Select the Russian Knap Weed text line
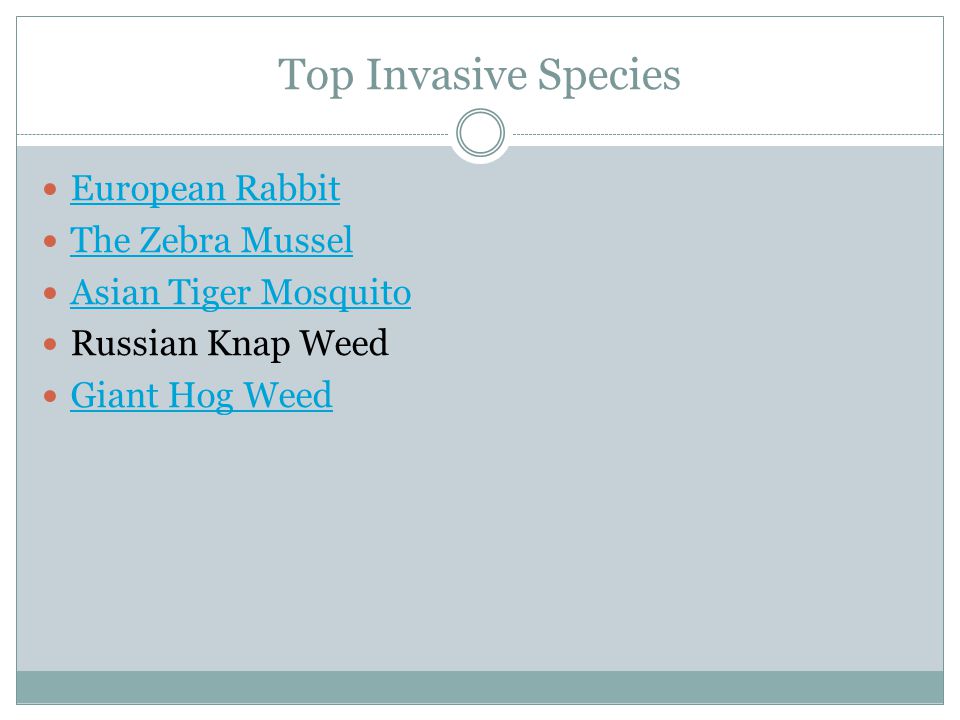 (230, 343)
